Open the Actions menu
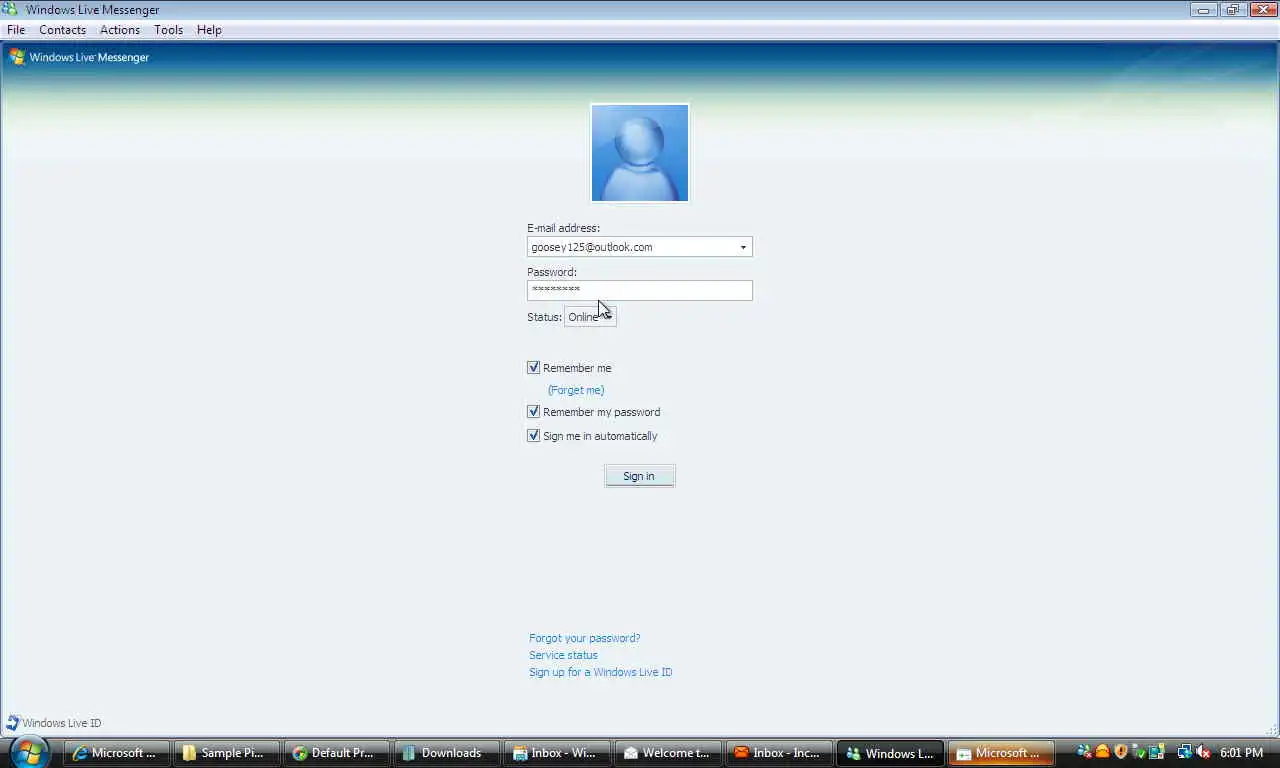This screenshot has width=1280, height=768. tap(120, 30)
